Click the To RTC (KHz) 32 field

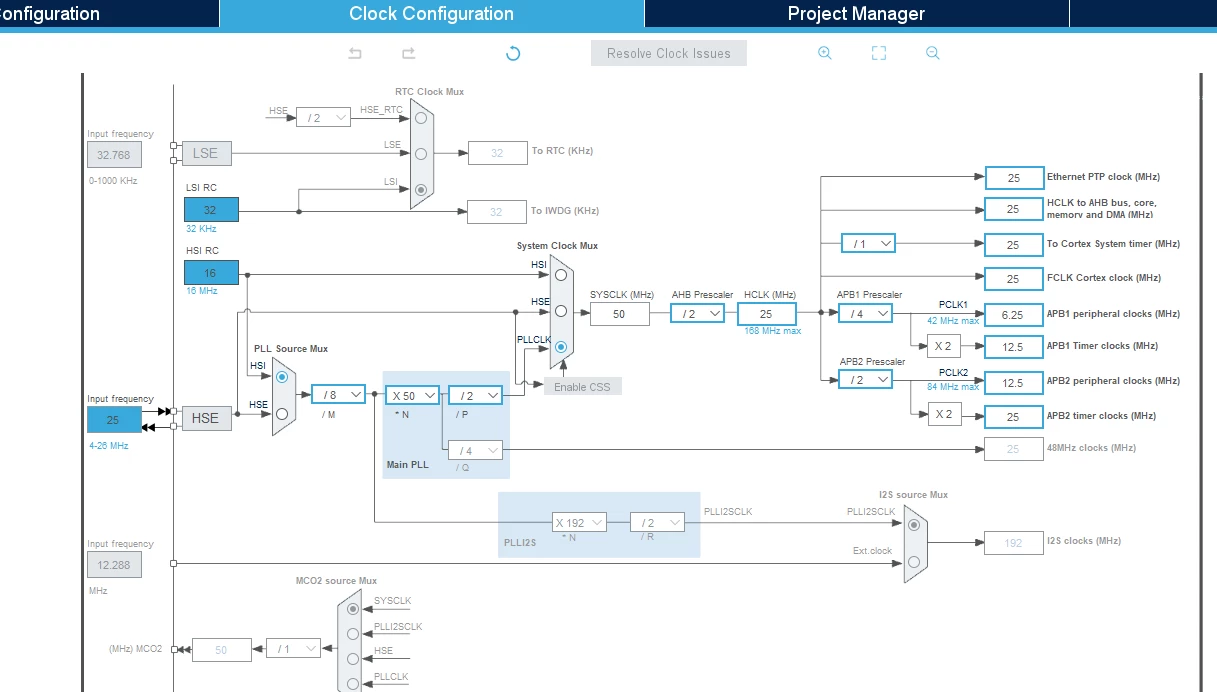click(x=497, y=153)
